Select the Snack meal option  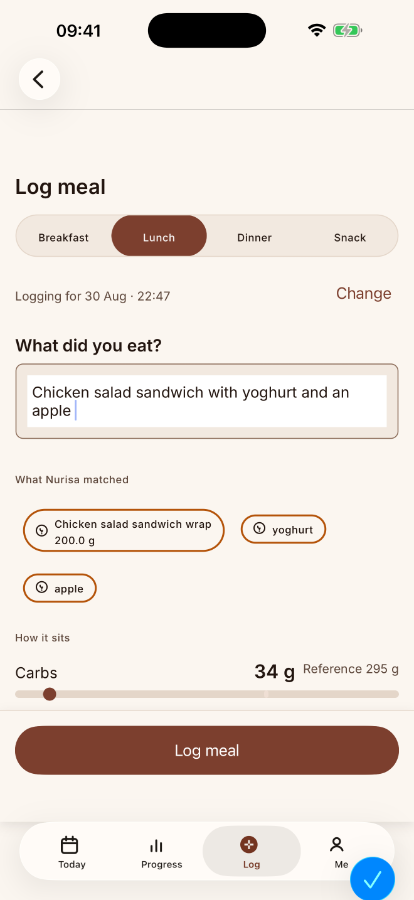(350, 237)
